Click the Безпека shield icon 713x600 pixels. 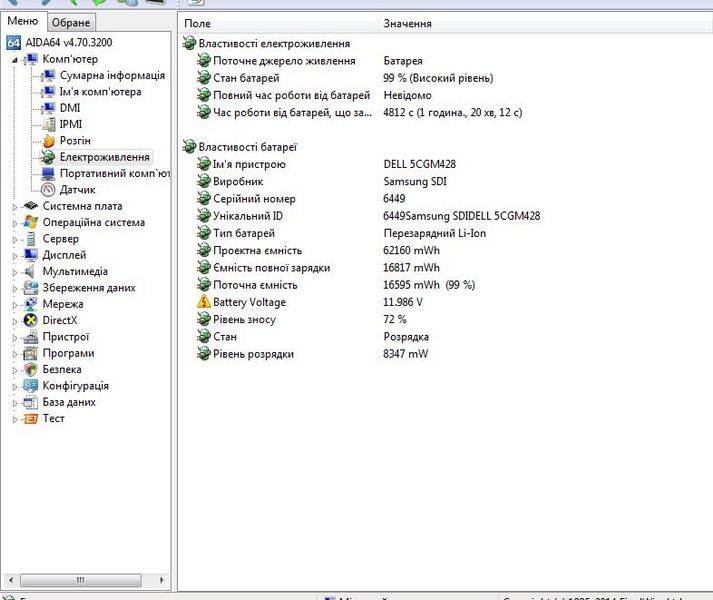click(x=30, y=370)
